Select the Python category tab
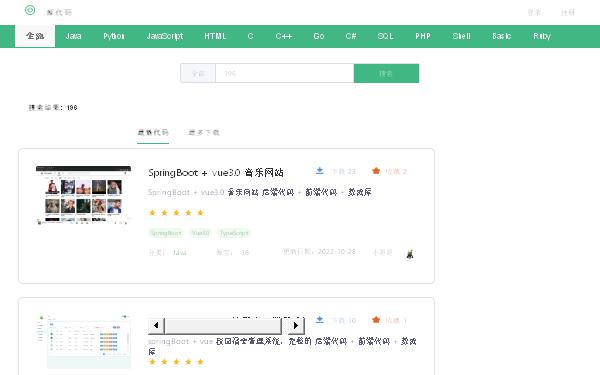The width and height of the screenshot is (600, 375). [x=114, y=36]
